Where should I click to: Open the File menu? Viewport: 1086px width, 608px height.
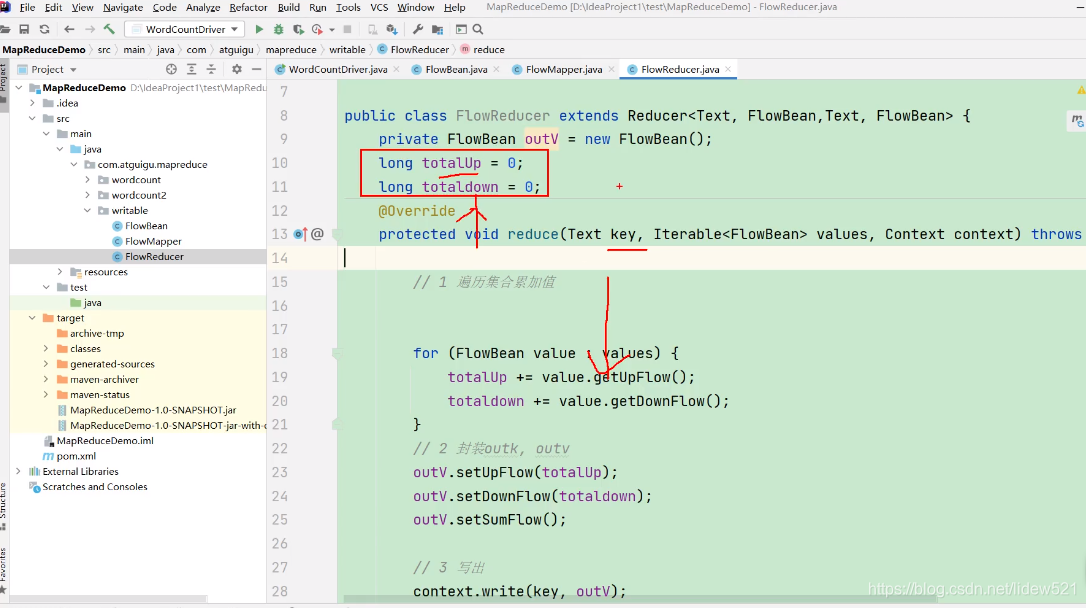[28, 8]
